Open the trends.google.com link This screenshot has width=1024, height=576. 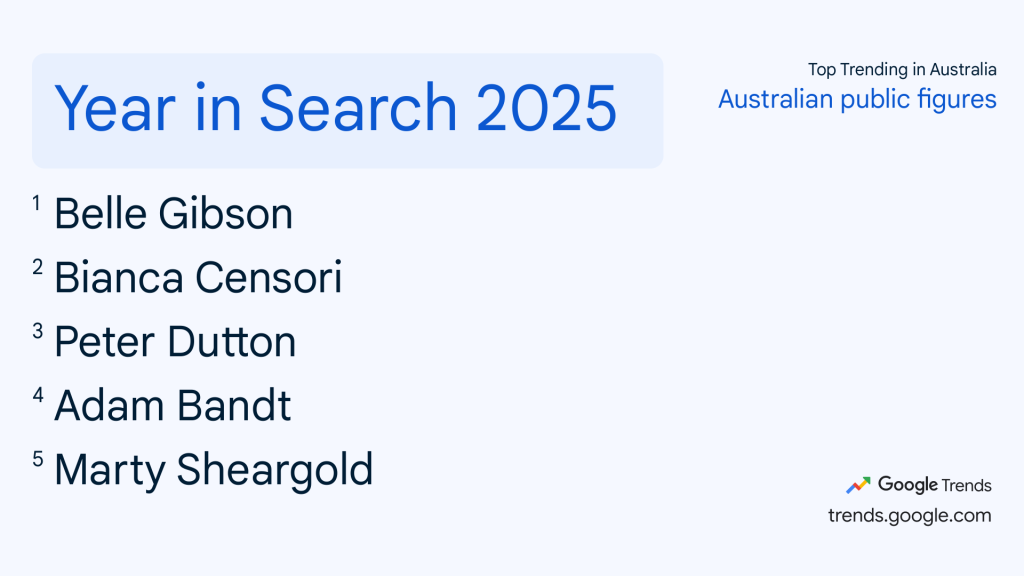(x=909, y=516)
